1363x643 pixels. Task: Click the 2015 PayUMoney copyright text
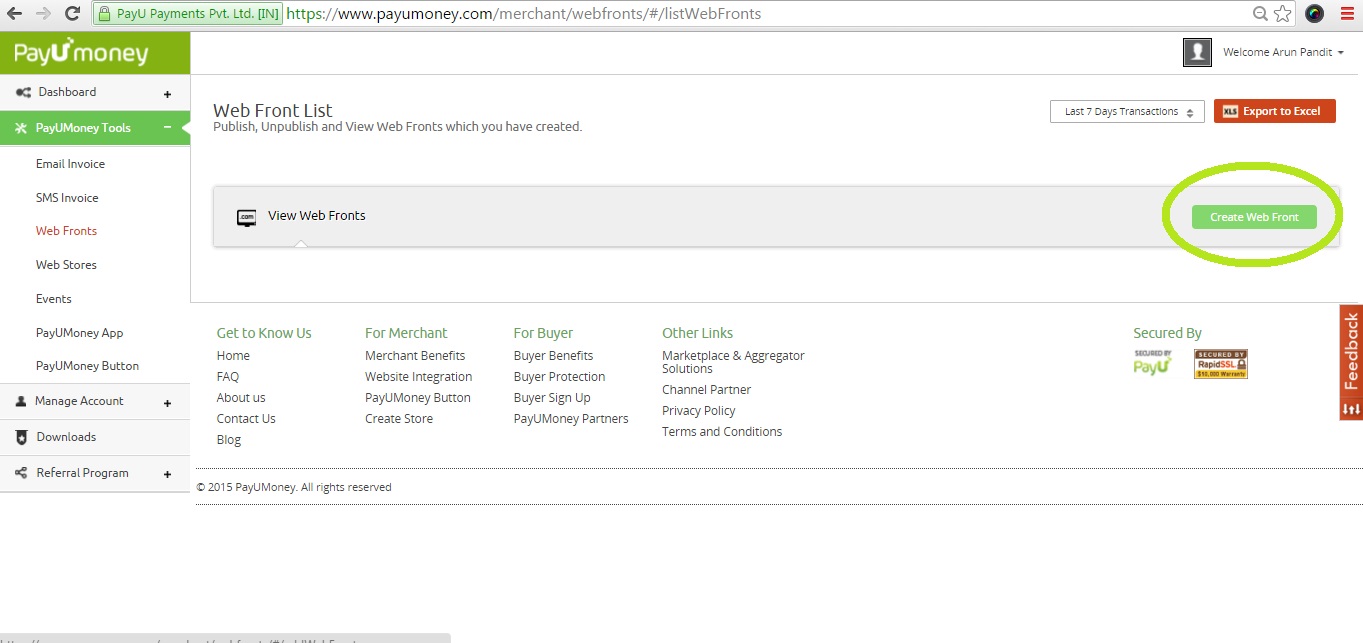point(294,487)
